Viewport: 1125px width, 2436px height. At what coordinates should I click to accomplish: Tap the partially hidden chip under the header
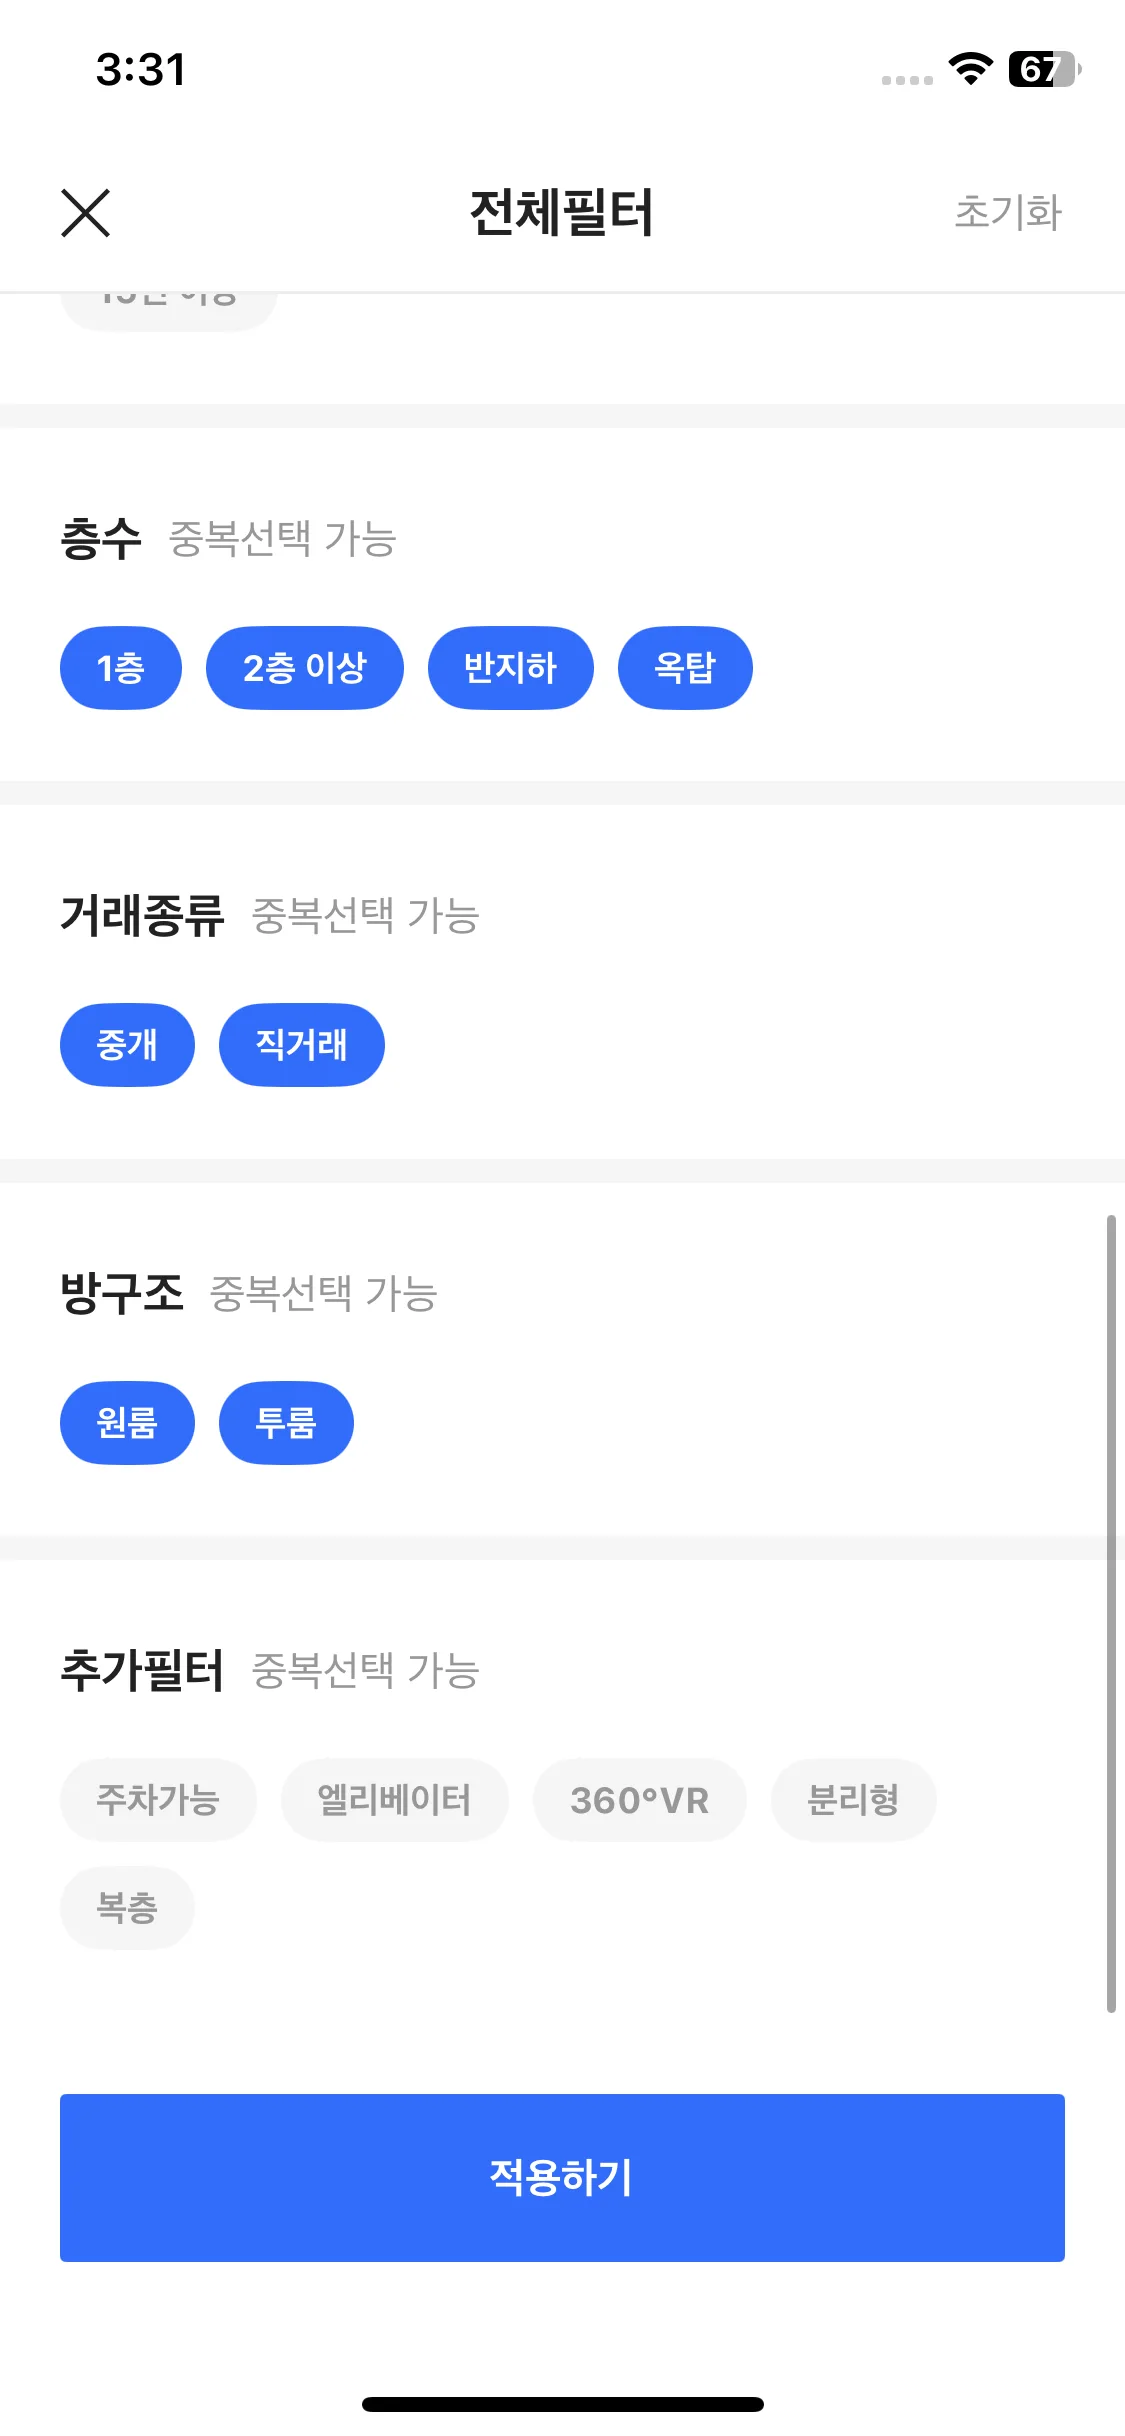coord(168,308)
